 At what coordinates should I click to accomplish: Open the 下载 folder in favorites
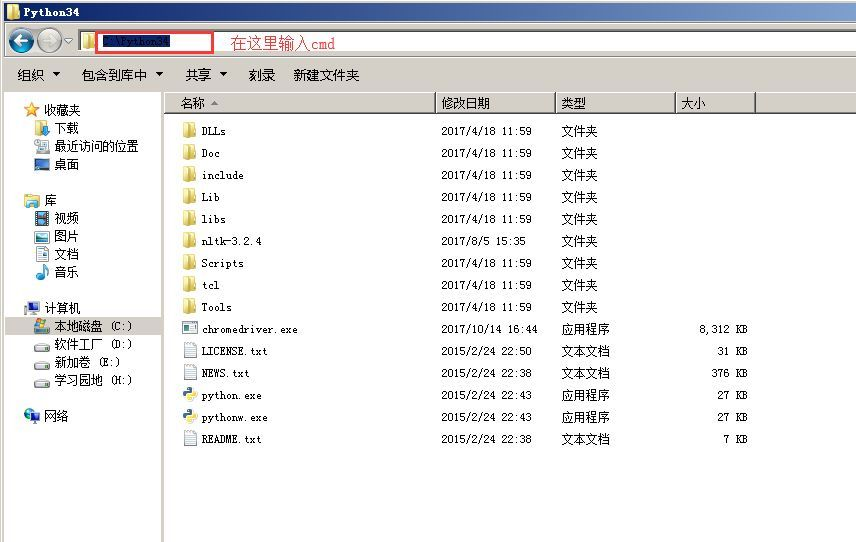[x=56, y=128]
